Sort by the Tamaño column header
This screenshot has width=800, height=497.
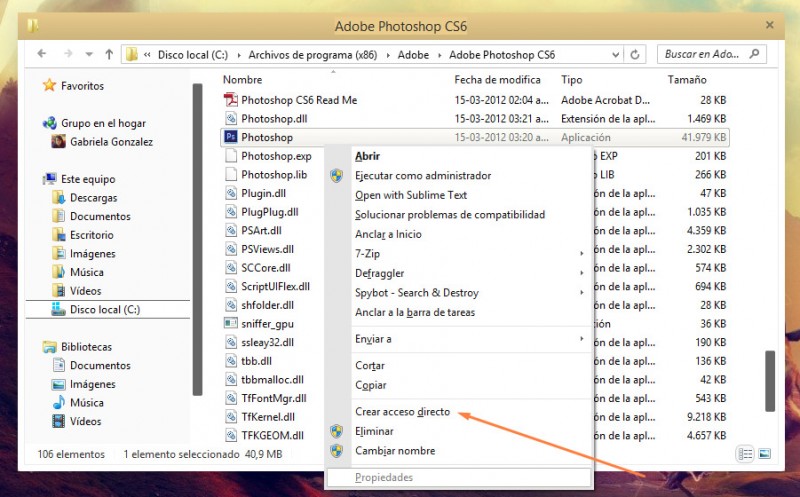coord(687,80)
